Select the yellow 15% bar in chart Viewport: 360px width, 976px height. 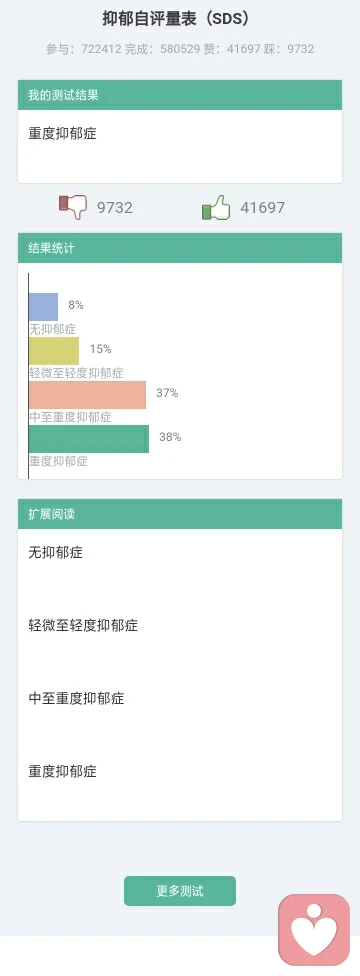[x=54, y=351]
